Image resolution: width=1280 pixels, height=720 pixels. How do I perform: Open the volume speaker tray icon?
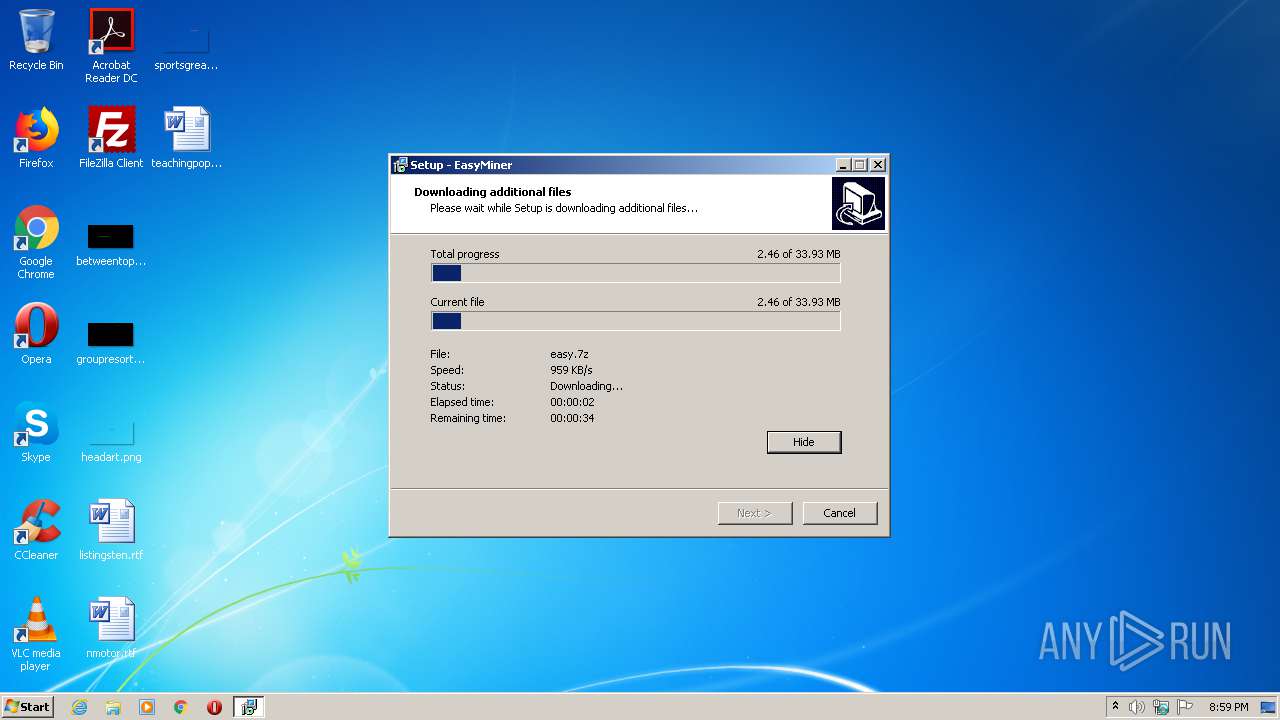1137,707
